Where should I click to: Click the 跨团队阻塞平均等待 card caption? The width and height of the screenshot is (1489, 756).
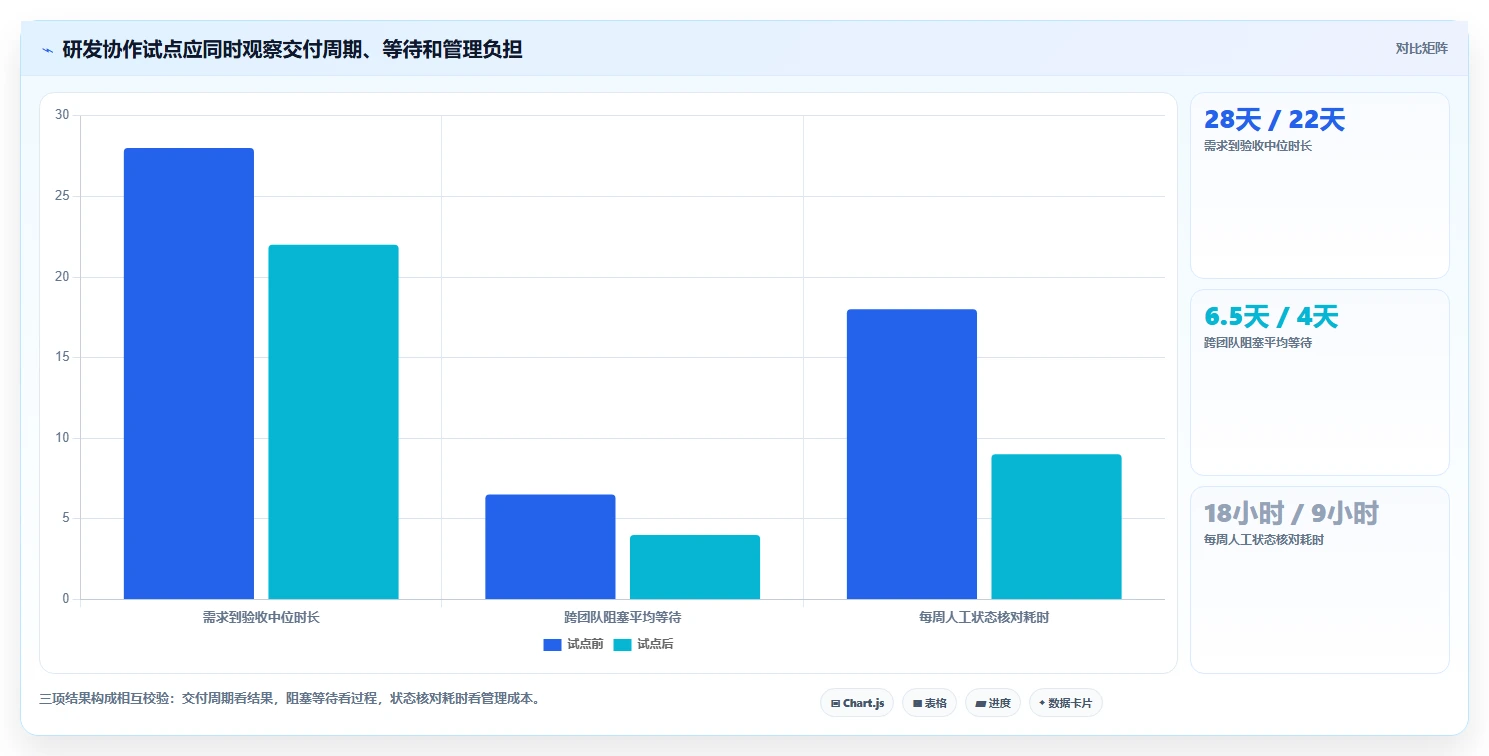(x=1258, y=343)
